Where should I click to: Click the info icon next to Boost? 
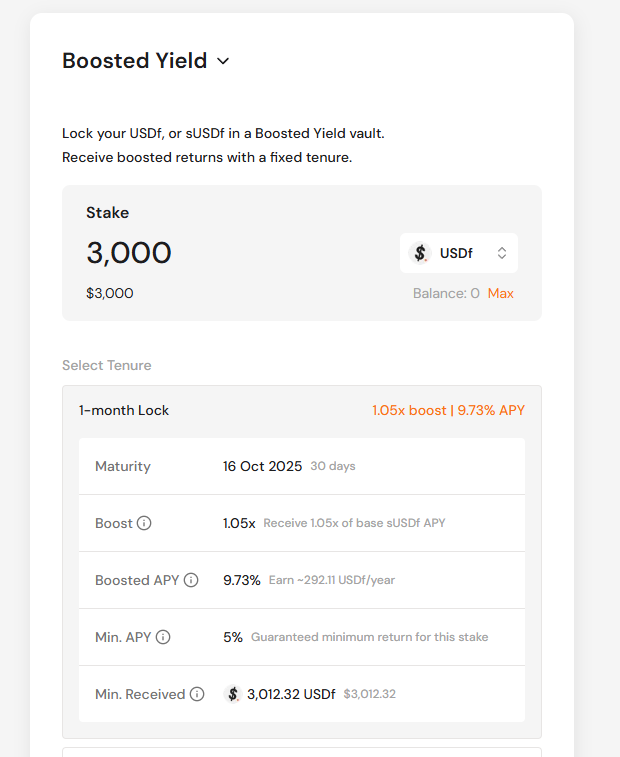[x=144, y=523]
